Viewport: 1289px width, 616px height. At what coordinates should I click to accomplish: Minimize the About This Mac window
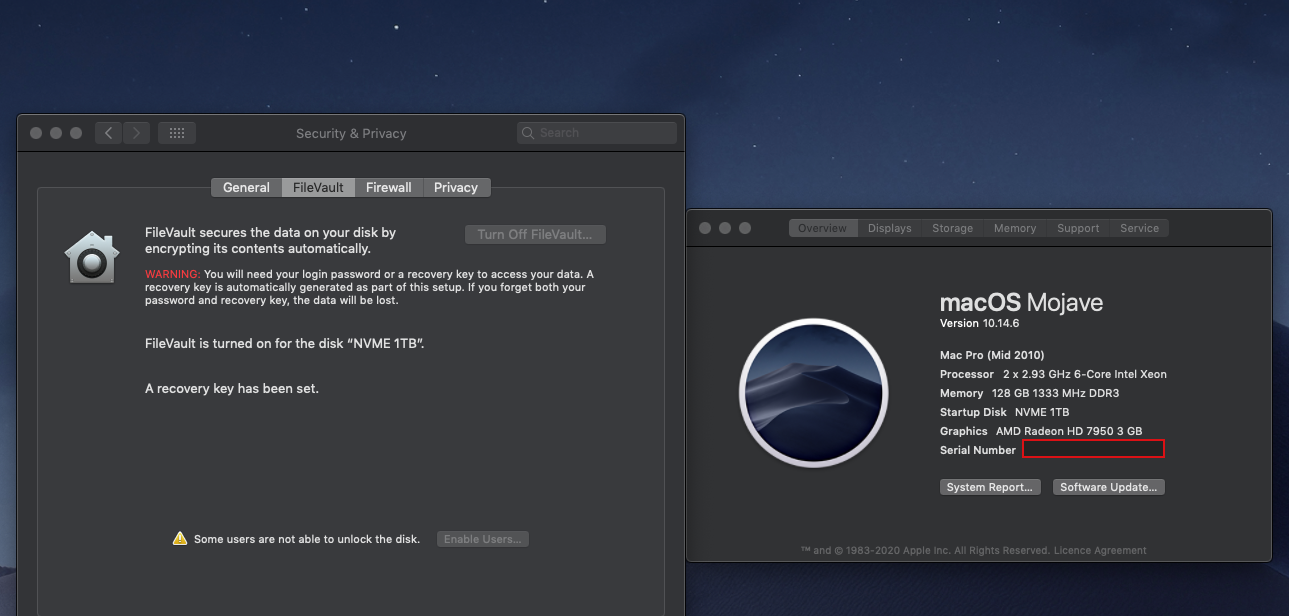coord(725,228)
